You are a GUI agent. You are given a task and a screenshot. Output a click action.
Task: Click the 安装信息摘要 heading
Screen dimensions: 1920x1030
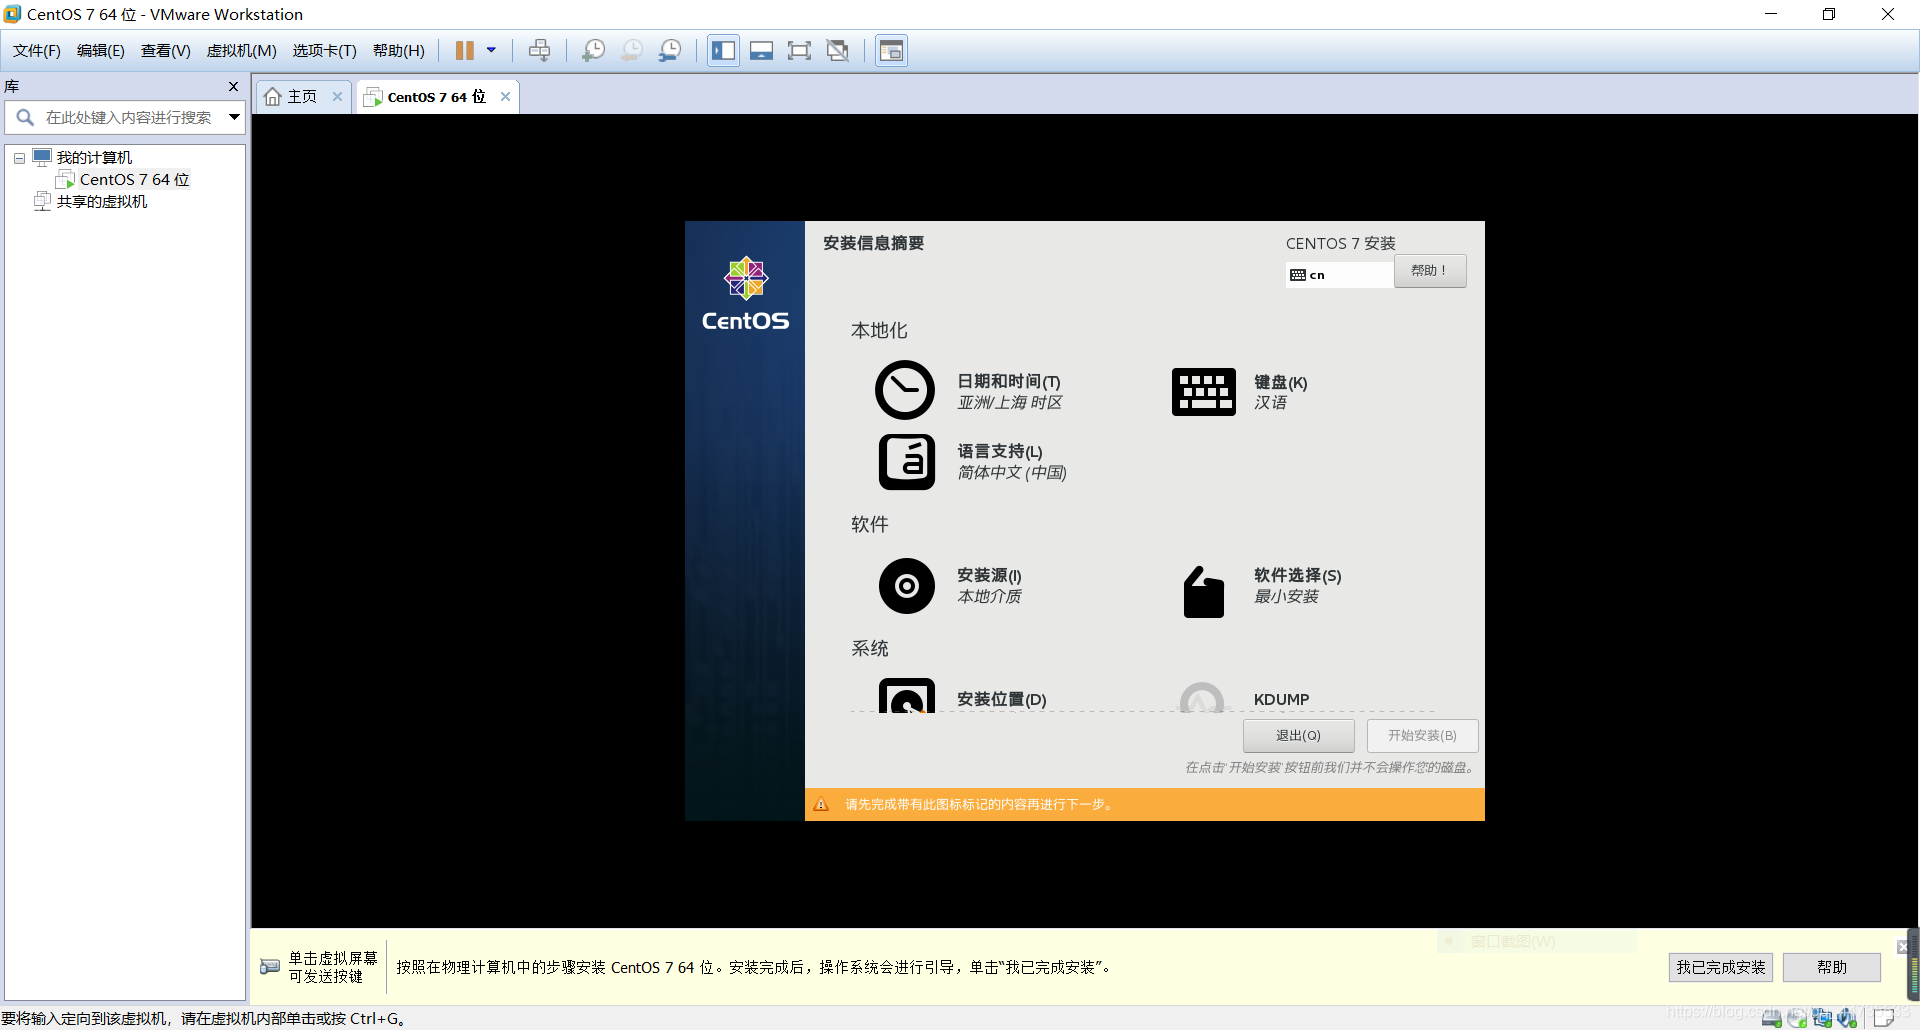click(x=874, y=243)
